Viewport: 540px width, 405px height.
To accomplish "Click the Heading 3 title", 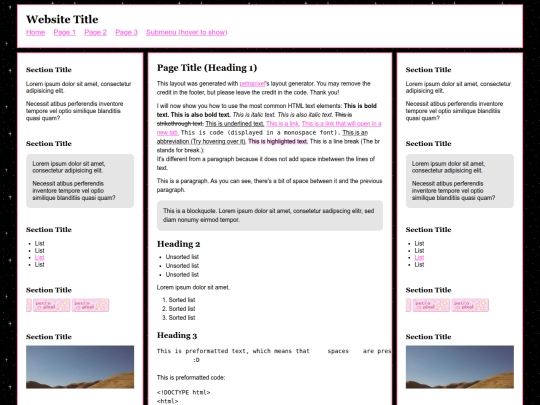I will tap(177, 335).
